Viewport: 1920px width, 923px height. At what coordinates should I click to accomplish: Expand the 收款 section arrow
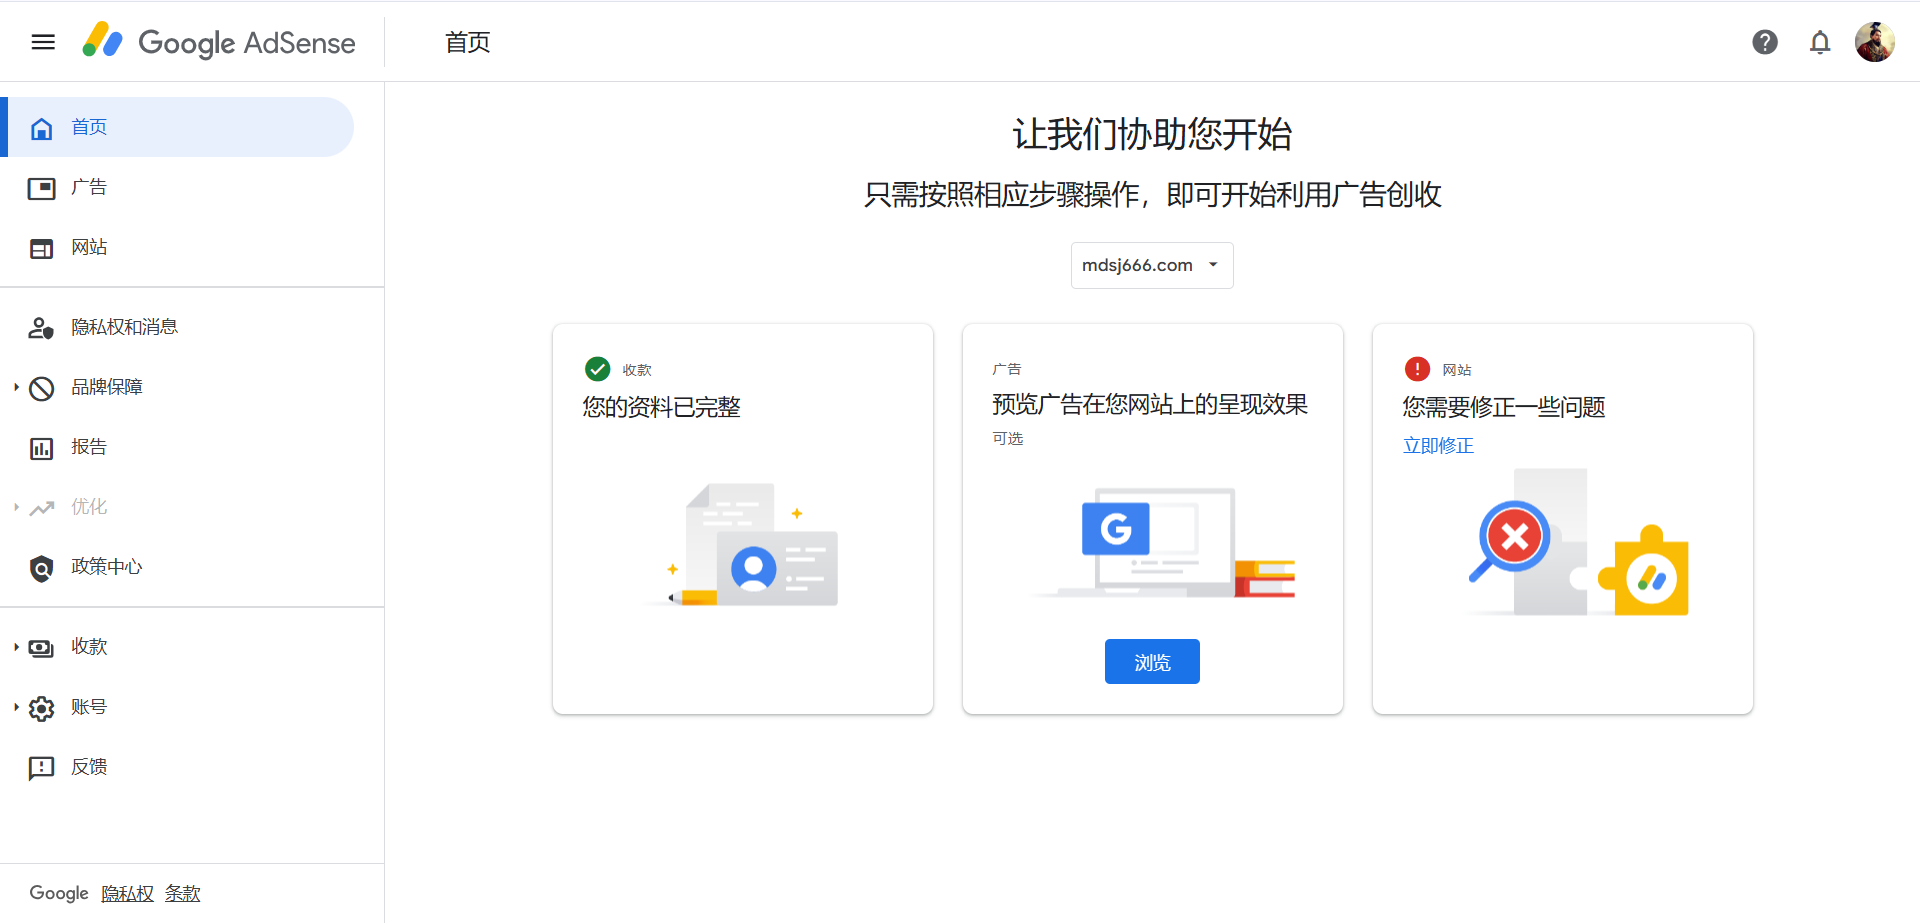(16, 647)
